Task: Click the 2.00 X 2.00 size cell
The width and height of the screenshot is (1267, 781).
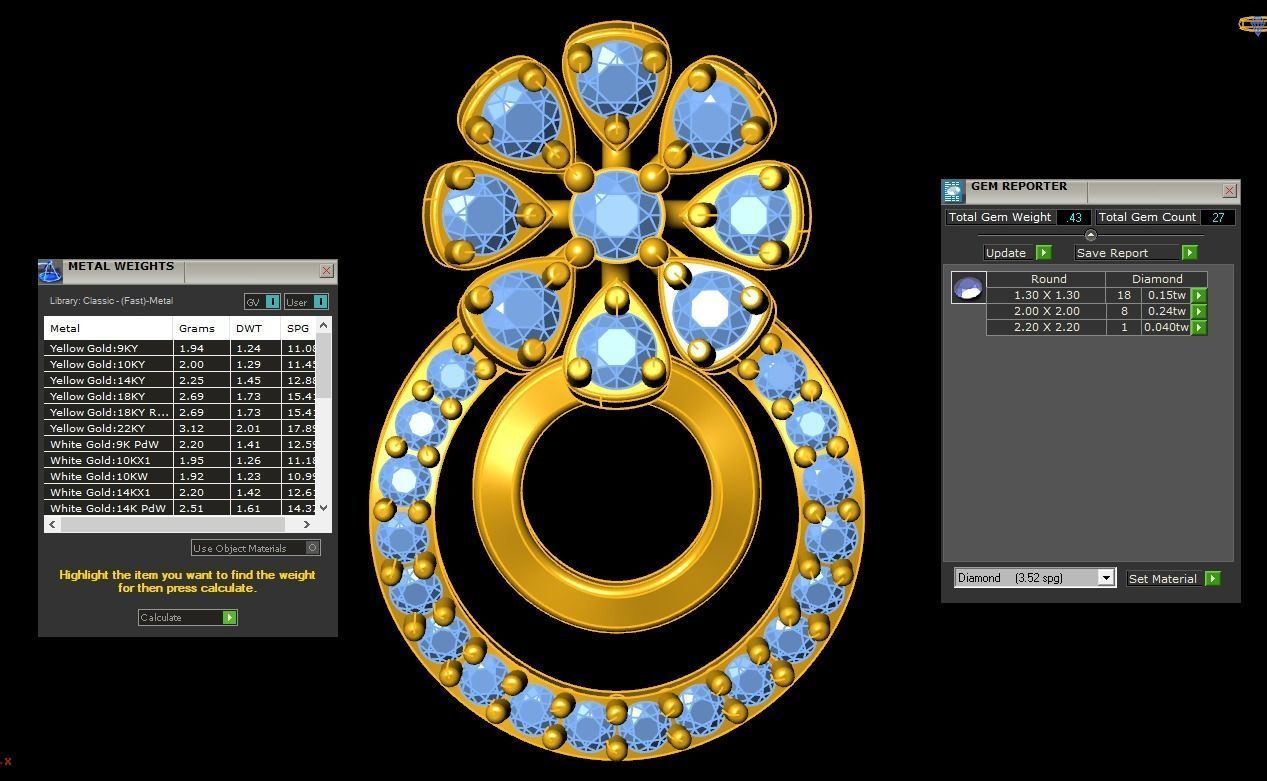Action: 1046,311
